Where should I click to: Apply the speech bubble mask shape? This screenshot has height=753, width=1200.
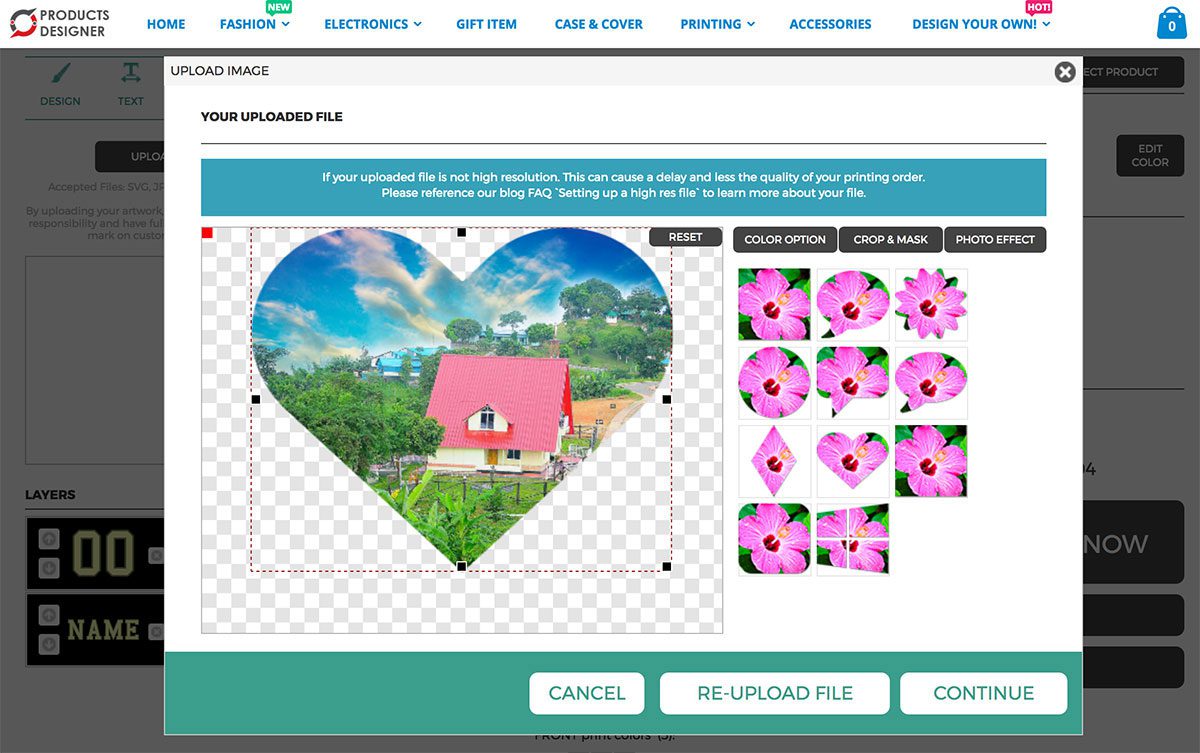coord(853,305)
